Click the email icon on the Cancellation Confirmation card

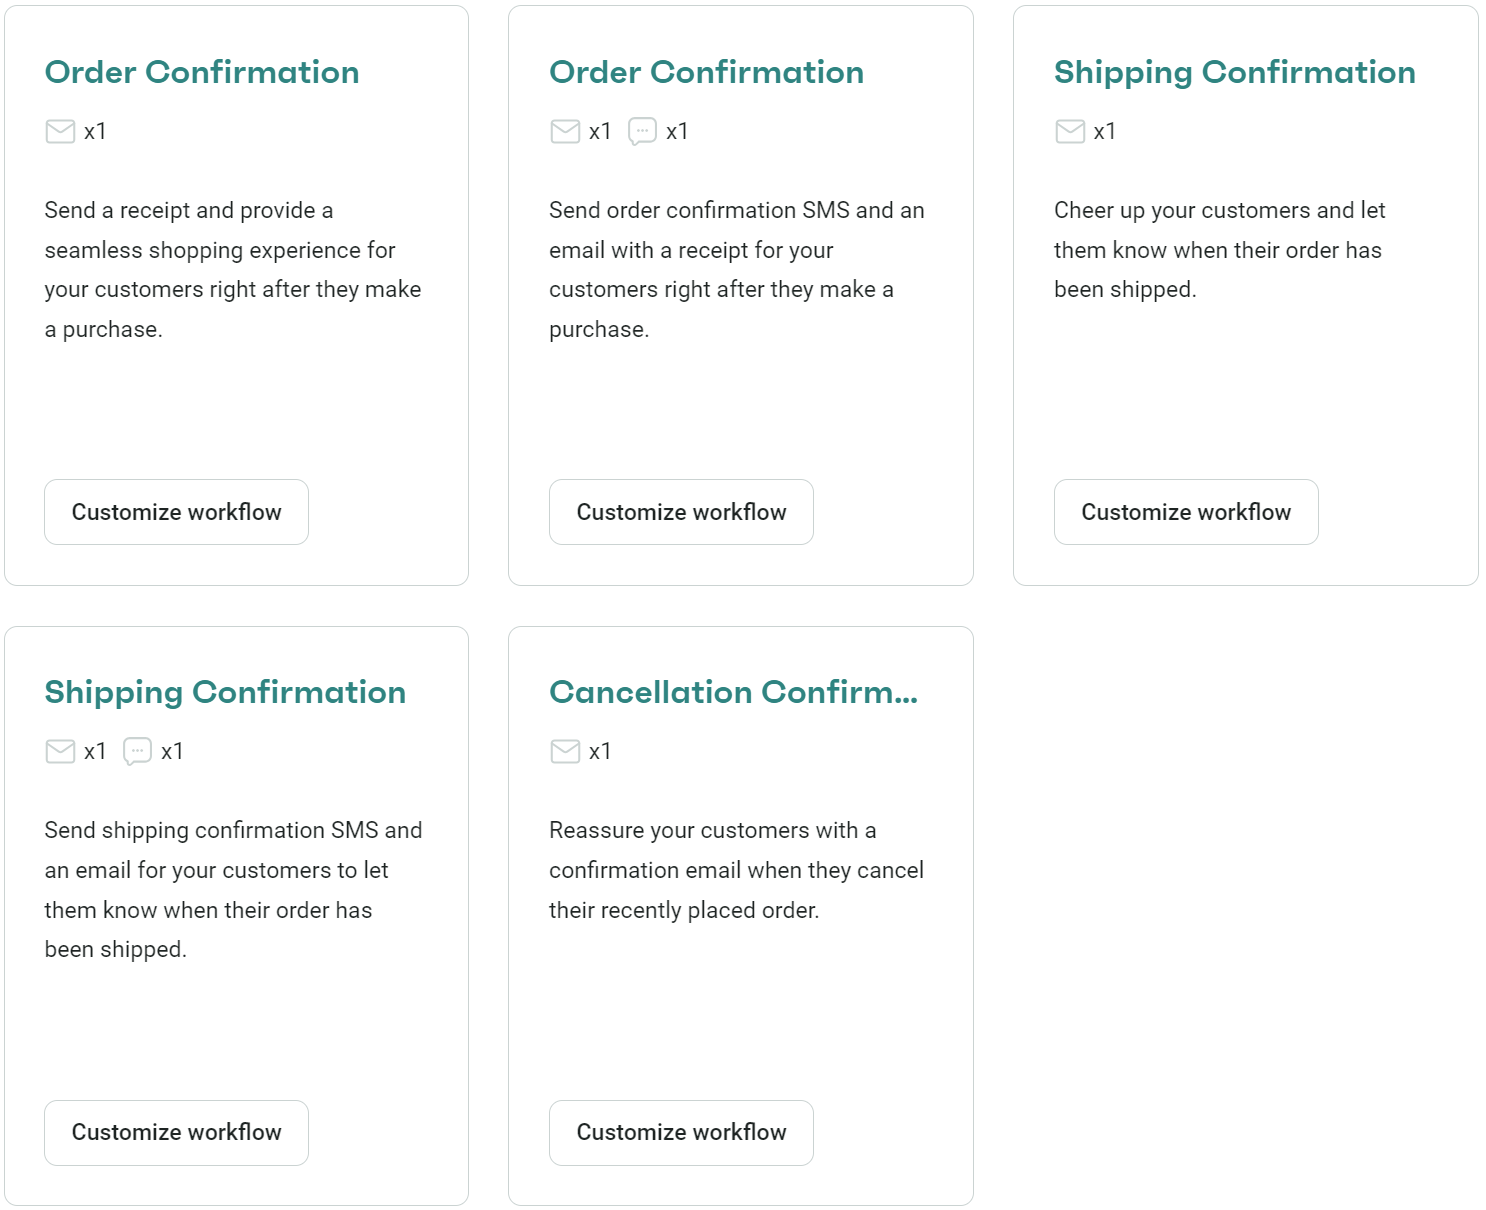[566, 751]
